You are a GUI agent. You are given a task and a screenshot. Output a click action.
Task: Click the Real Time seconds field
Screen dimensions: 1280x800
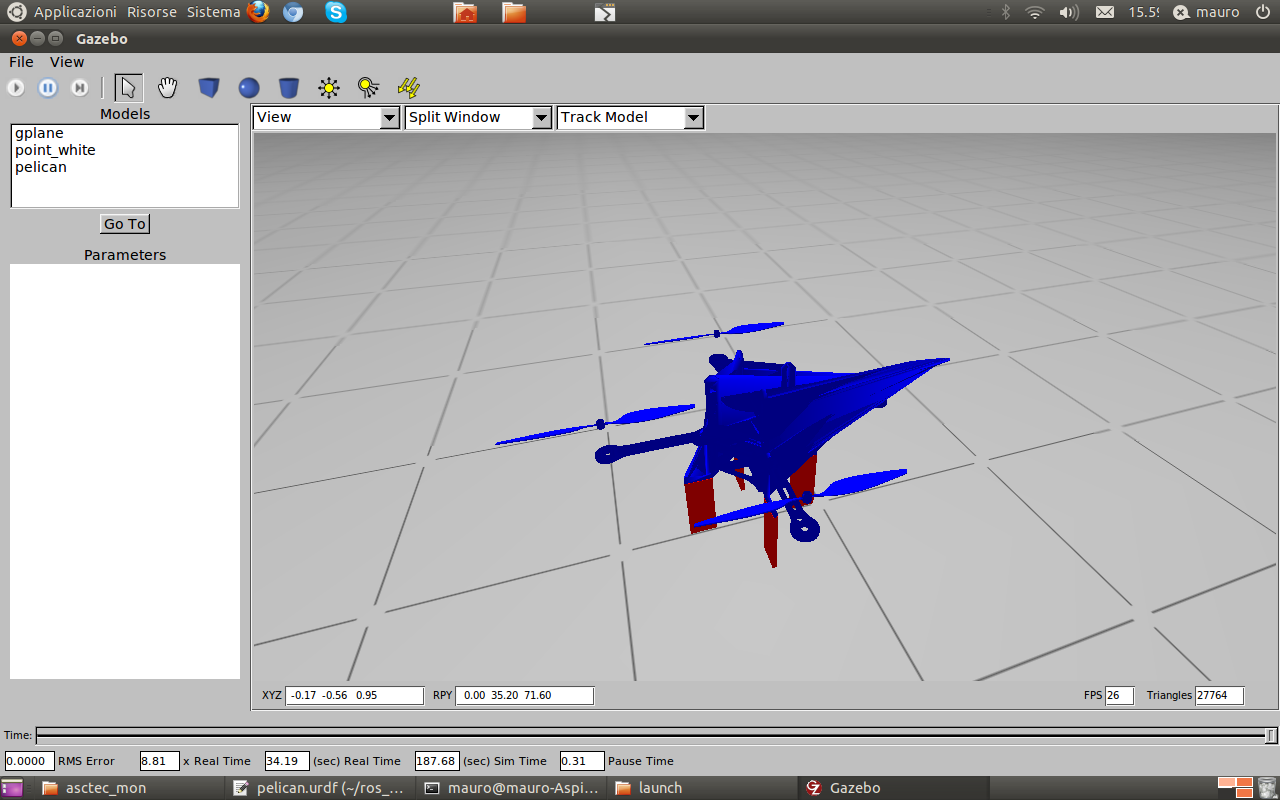click(x=287, y=761)
